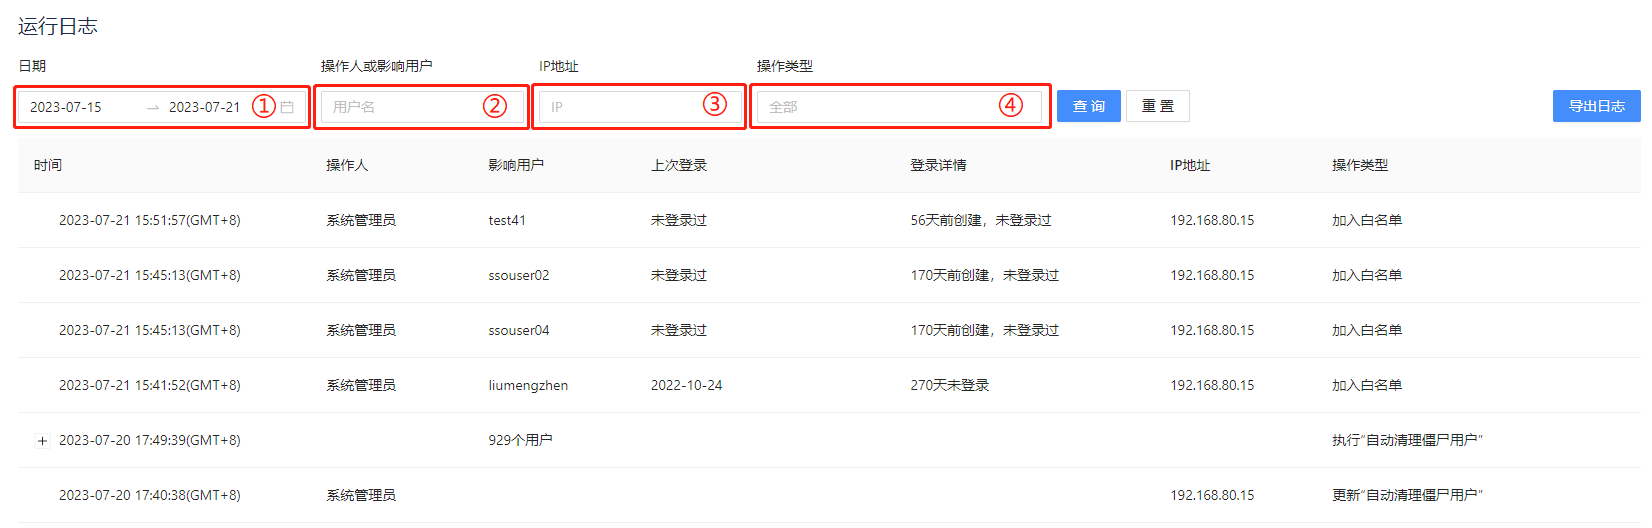Open the calendar icon in date range picker
1652x528 pixels.
pyautogui.click(x=287, y=107)
